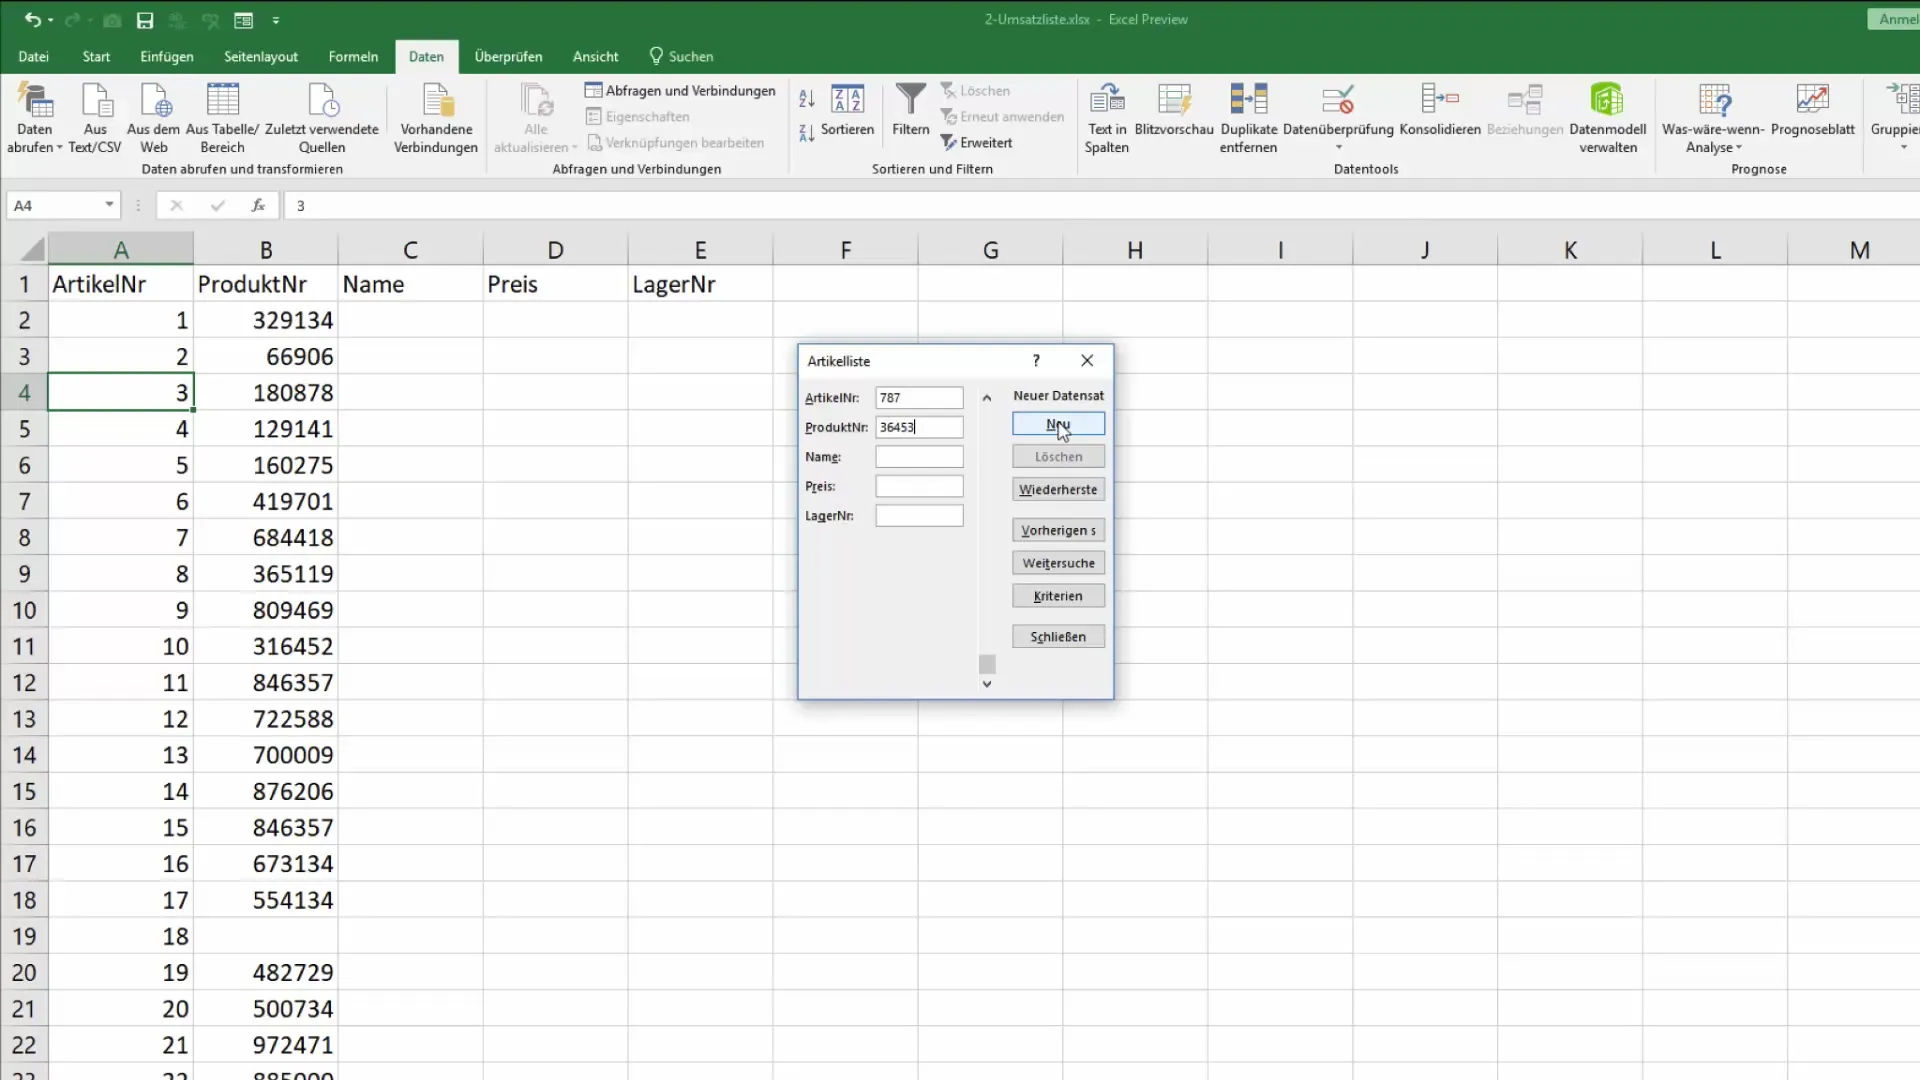Image resolution: width=1920 pixels, height=1080 pixels.
Task: Click Abfragen und Verbindungen button
Action: 680,90
